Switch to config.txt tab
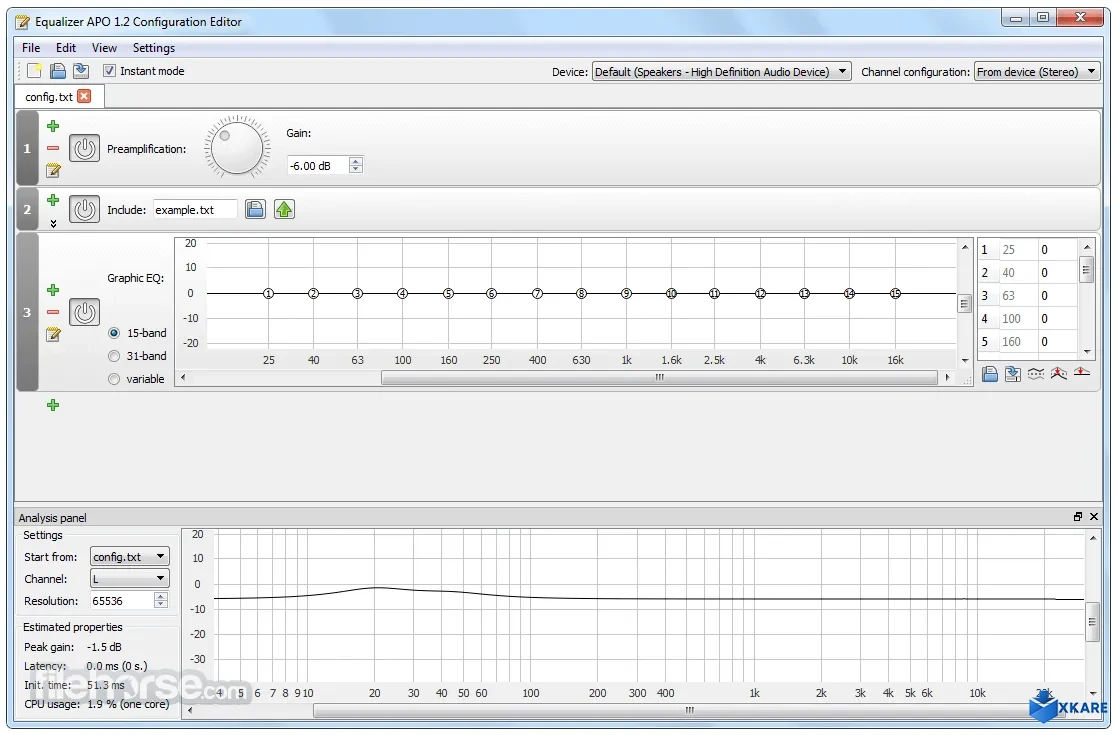The width and height of the screenshot is (1118, 735). pos(48,96)
